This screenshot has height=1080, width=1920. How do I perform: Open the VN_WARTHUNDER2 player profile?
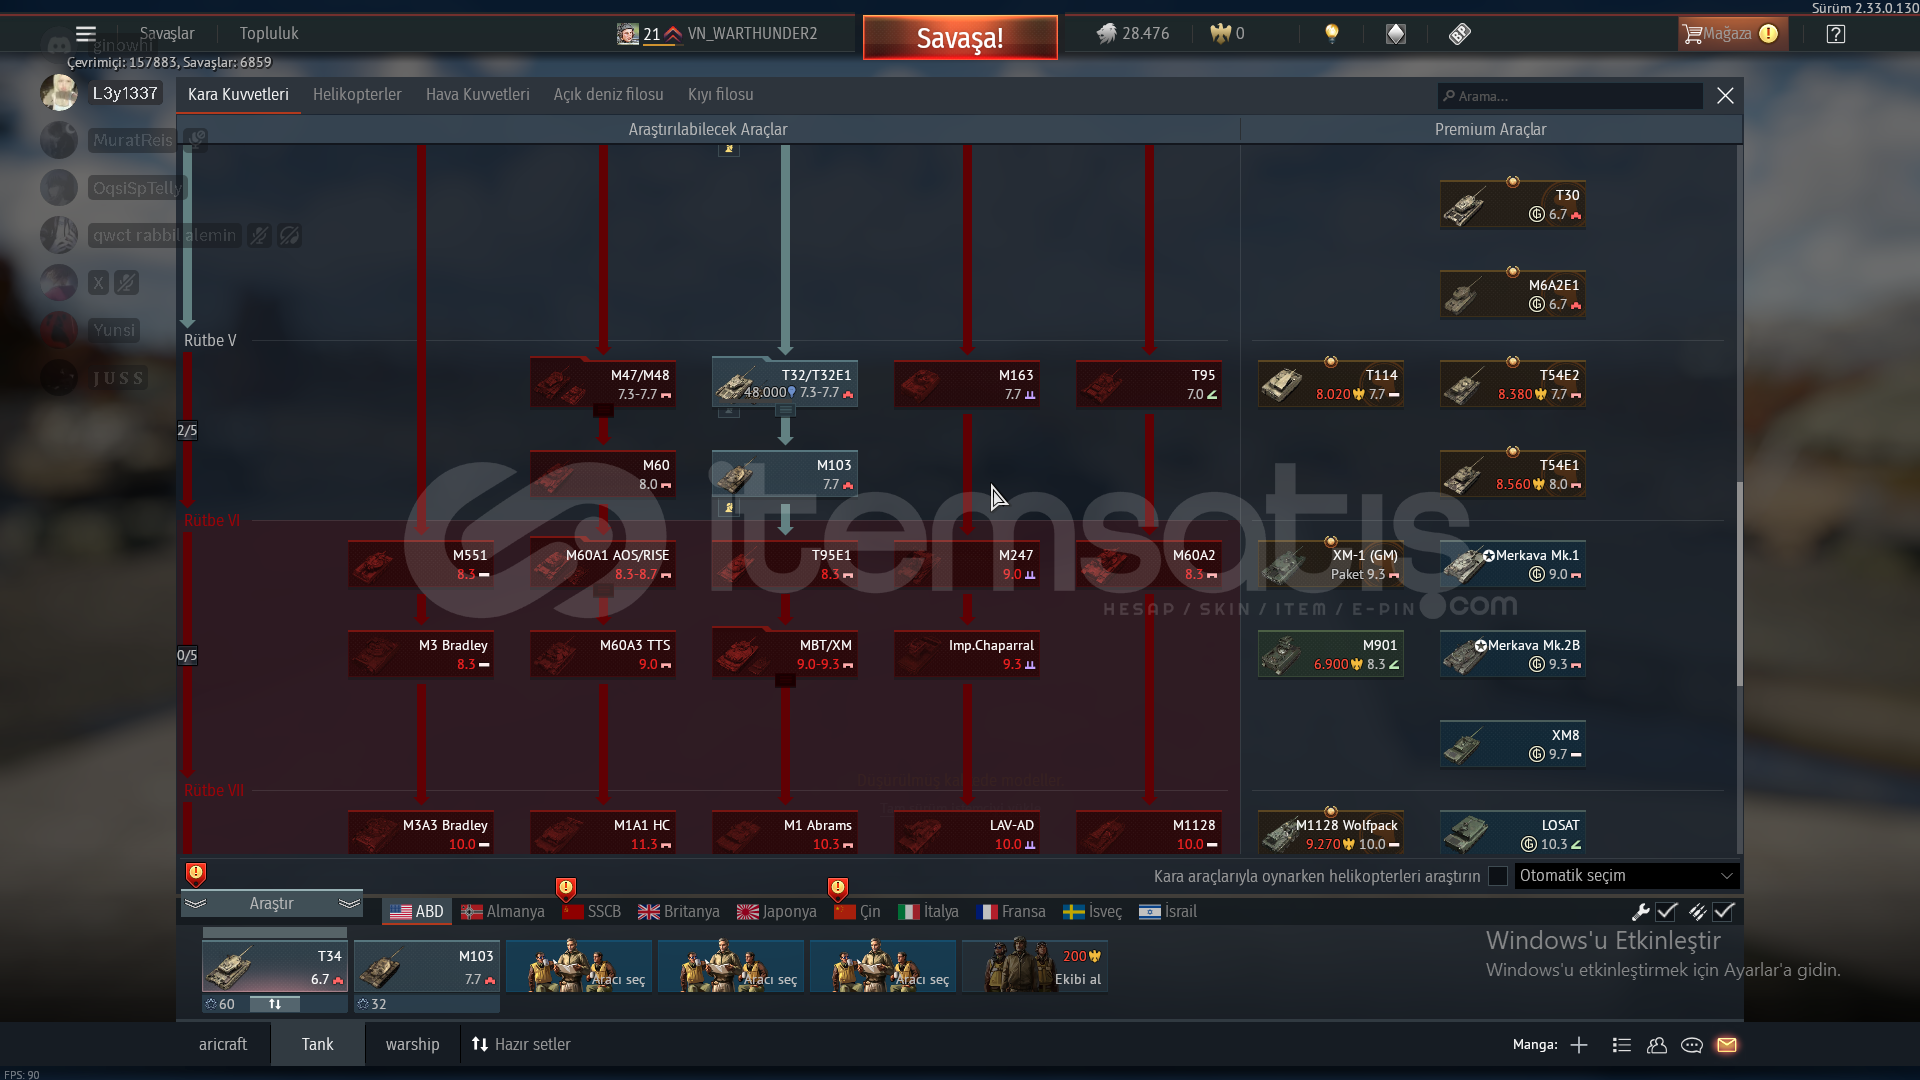(x=752, y=34)
